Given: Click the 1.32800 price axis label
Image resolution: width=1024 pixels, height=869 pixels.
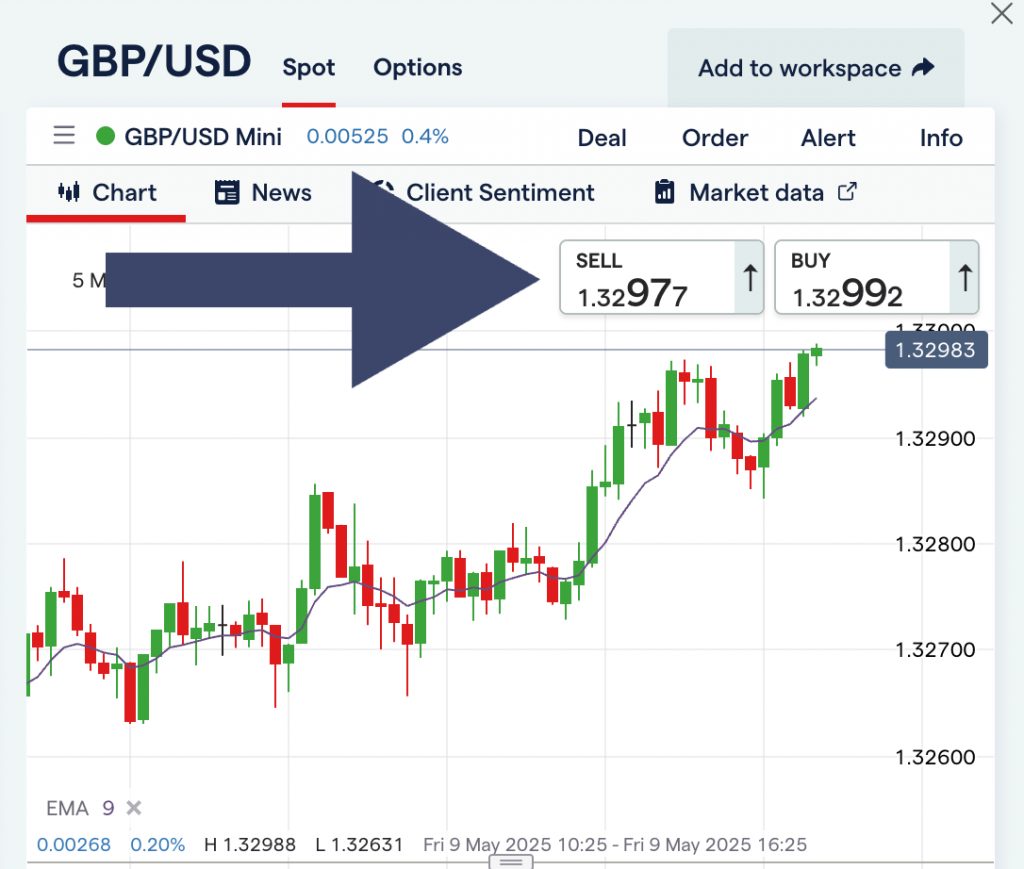Looking at the screenshot, I should tap(935, 544).
